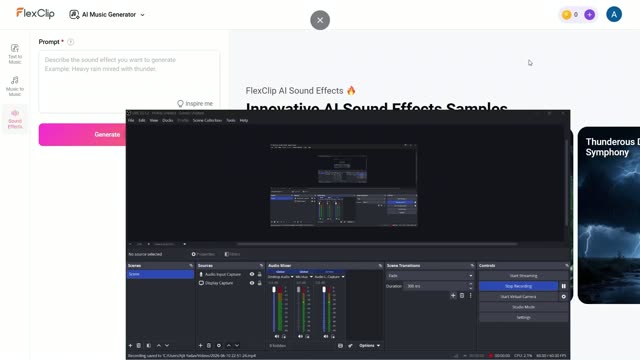Screen dimensions: 640x360
Task: Add a new source in Sources panel
Action: click(x=200, y=345)
